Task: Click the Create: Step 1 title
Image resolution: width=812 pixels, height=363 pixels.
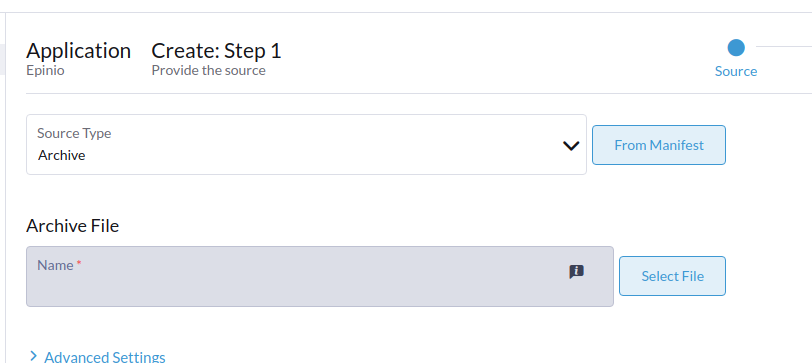Action: point(216,51)
